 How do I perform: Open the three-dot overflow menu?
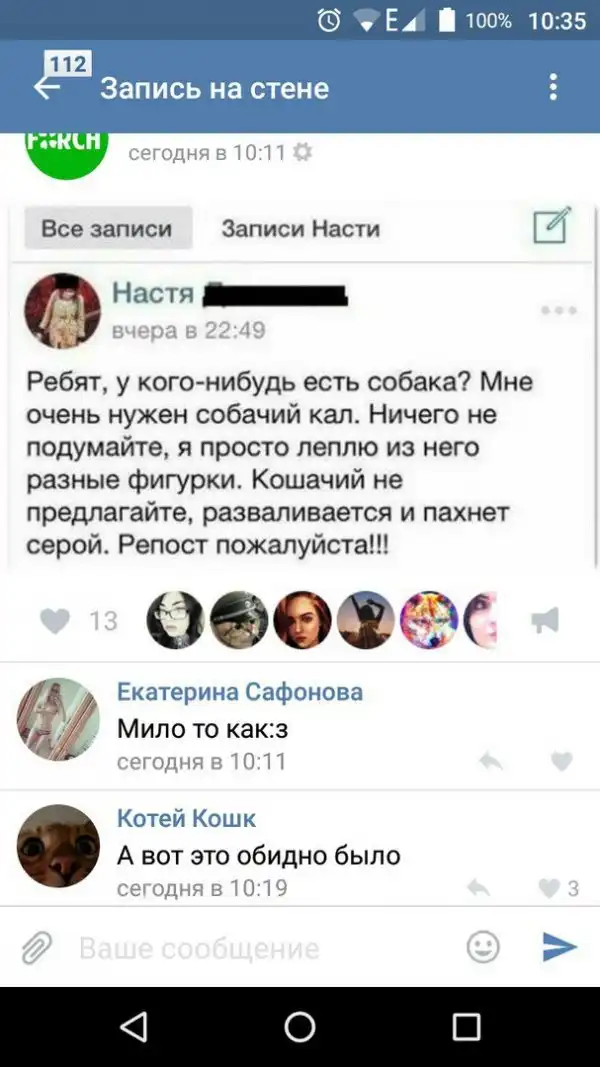coord(554,87)
